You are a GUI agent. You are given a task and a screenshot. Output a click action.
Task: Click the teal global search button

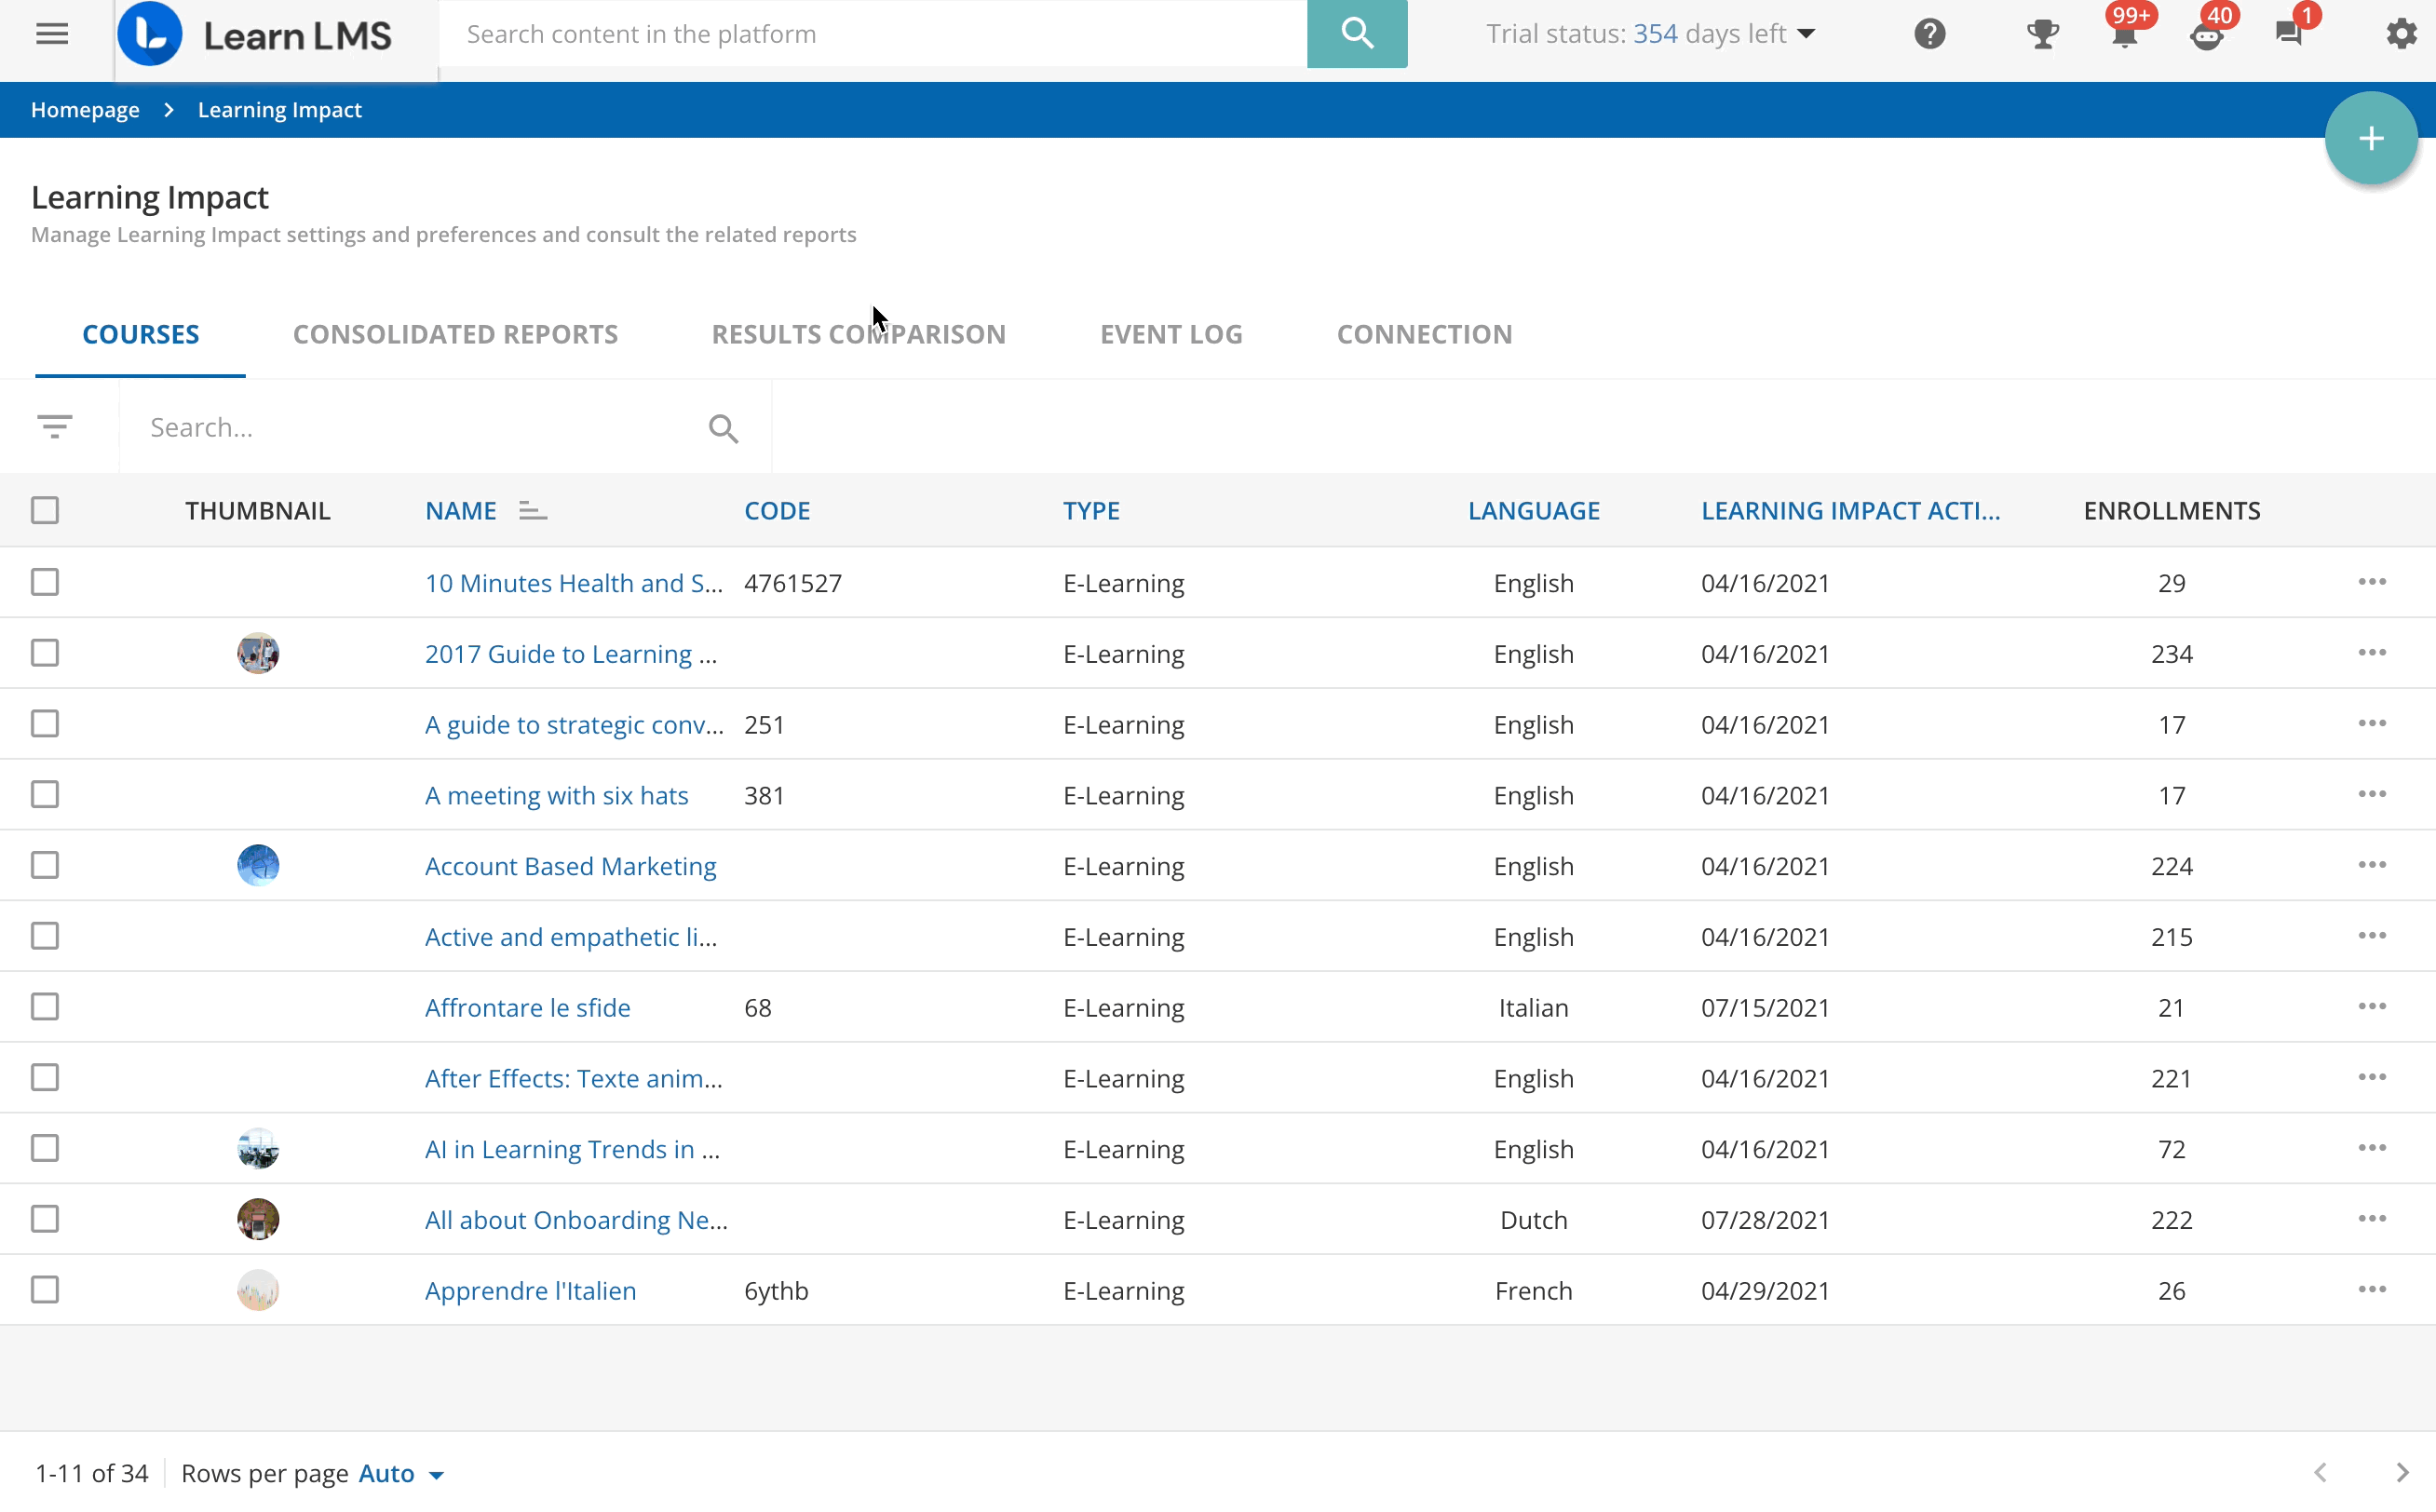click(1356, 34)
